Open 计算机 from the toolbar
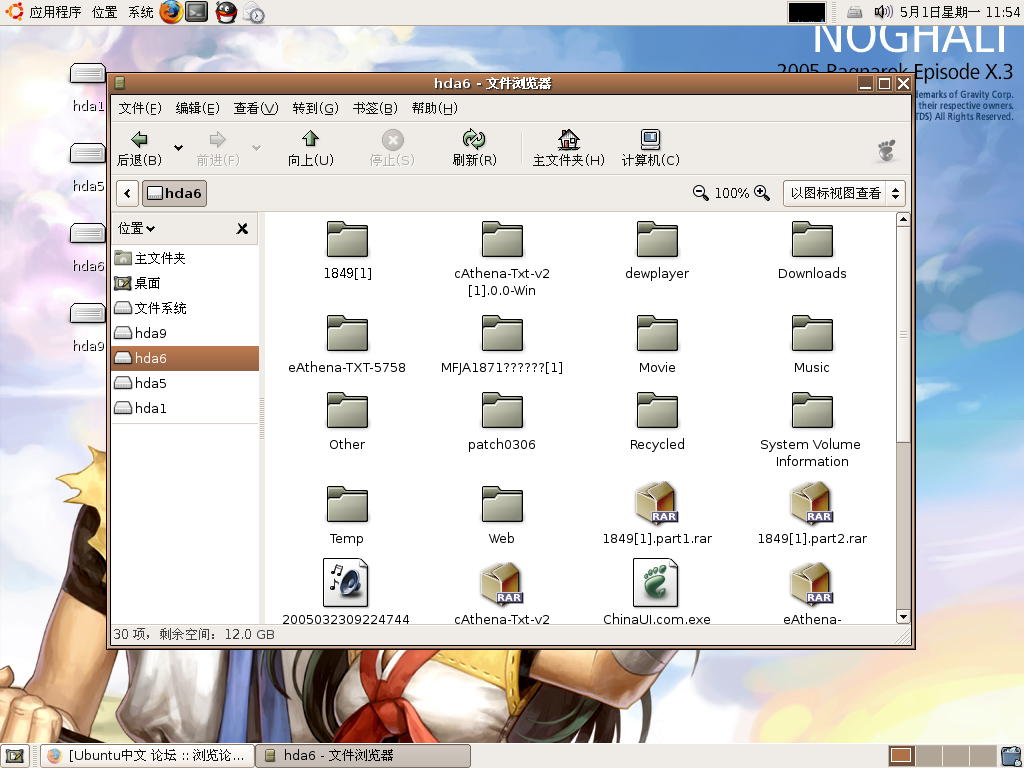Viewport: 1024px width, 768px height. (650, 148)
